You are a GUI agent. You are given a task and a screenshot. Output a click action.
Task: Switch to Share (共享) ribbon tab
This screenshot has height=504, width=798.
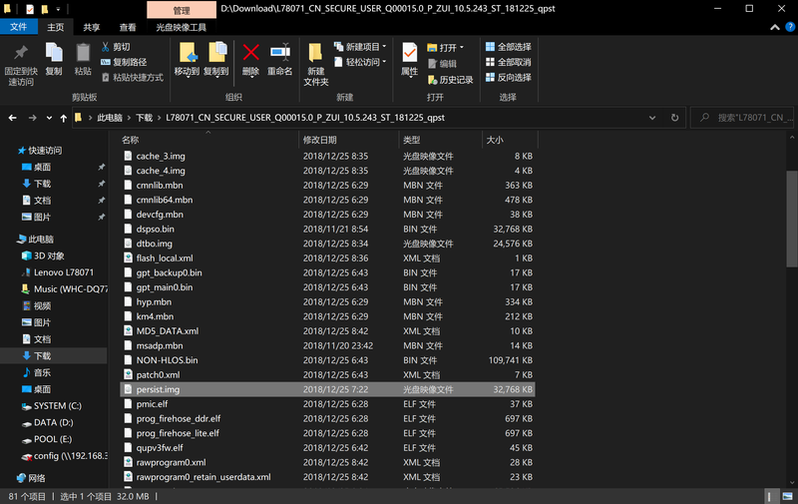pyautogui.click(x=92, y=27)
